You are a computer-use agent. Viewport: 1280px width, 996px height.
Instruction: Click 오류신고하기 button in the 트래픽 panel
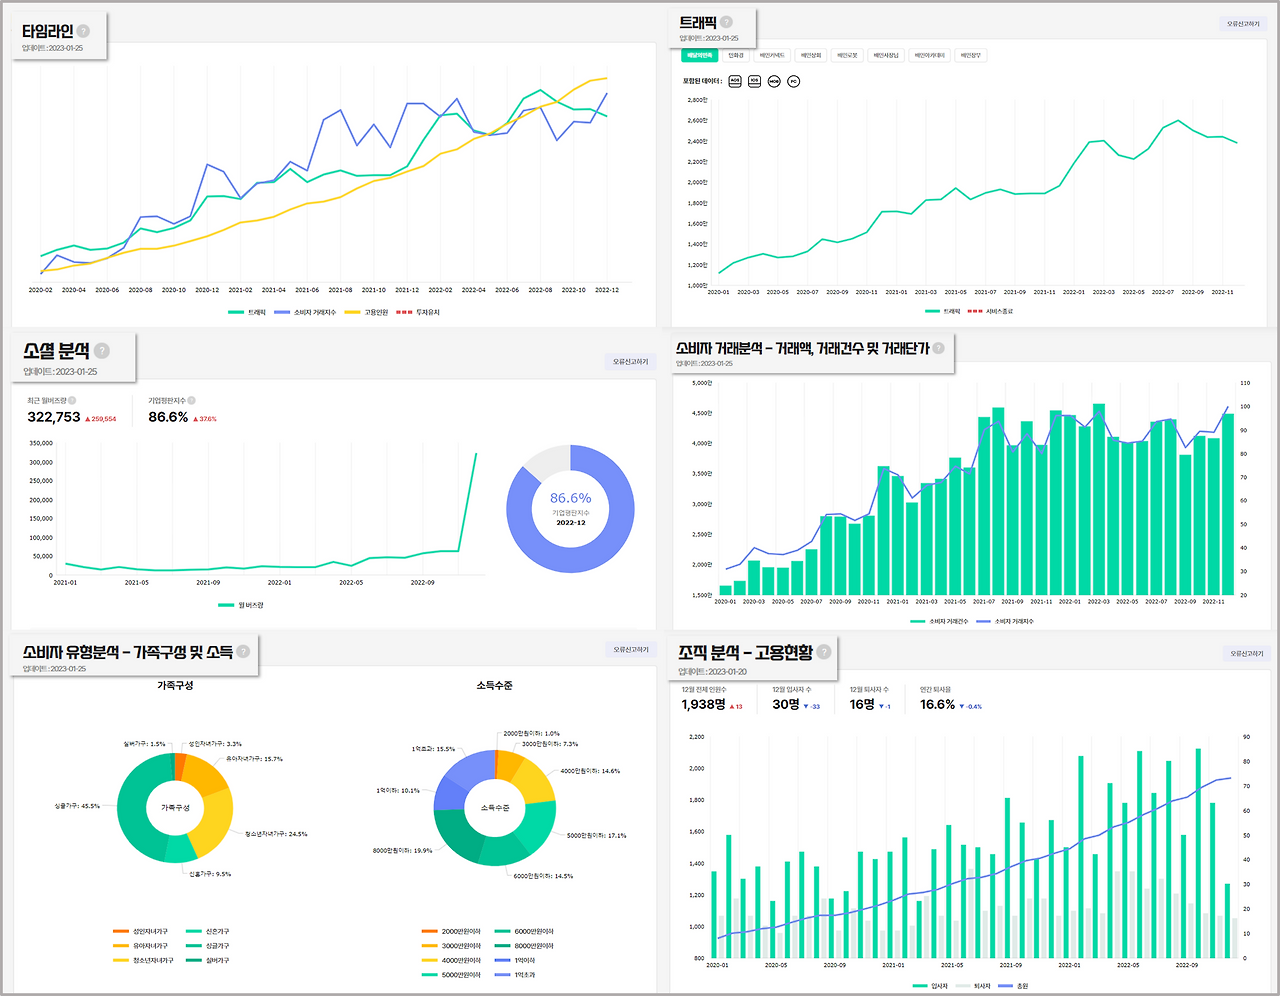coord(1244,24)
